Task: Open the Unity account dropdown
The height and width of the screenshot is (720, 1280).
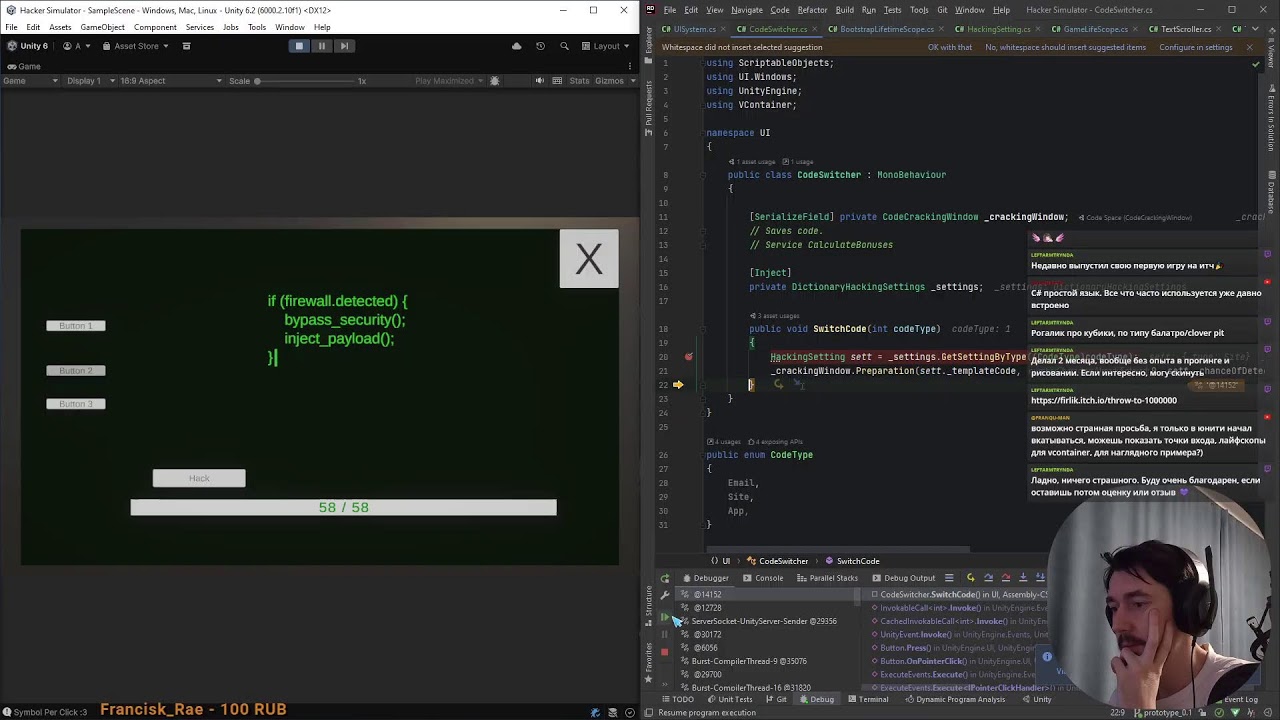Action: [x=77, y=46]
